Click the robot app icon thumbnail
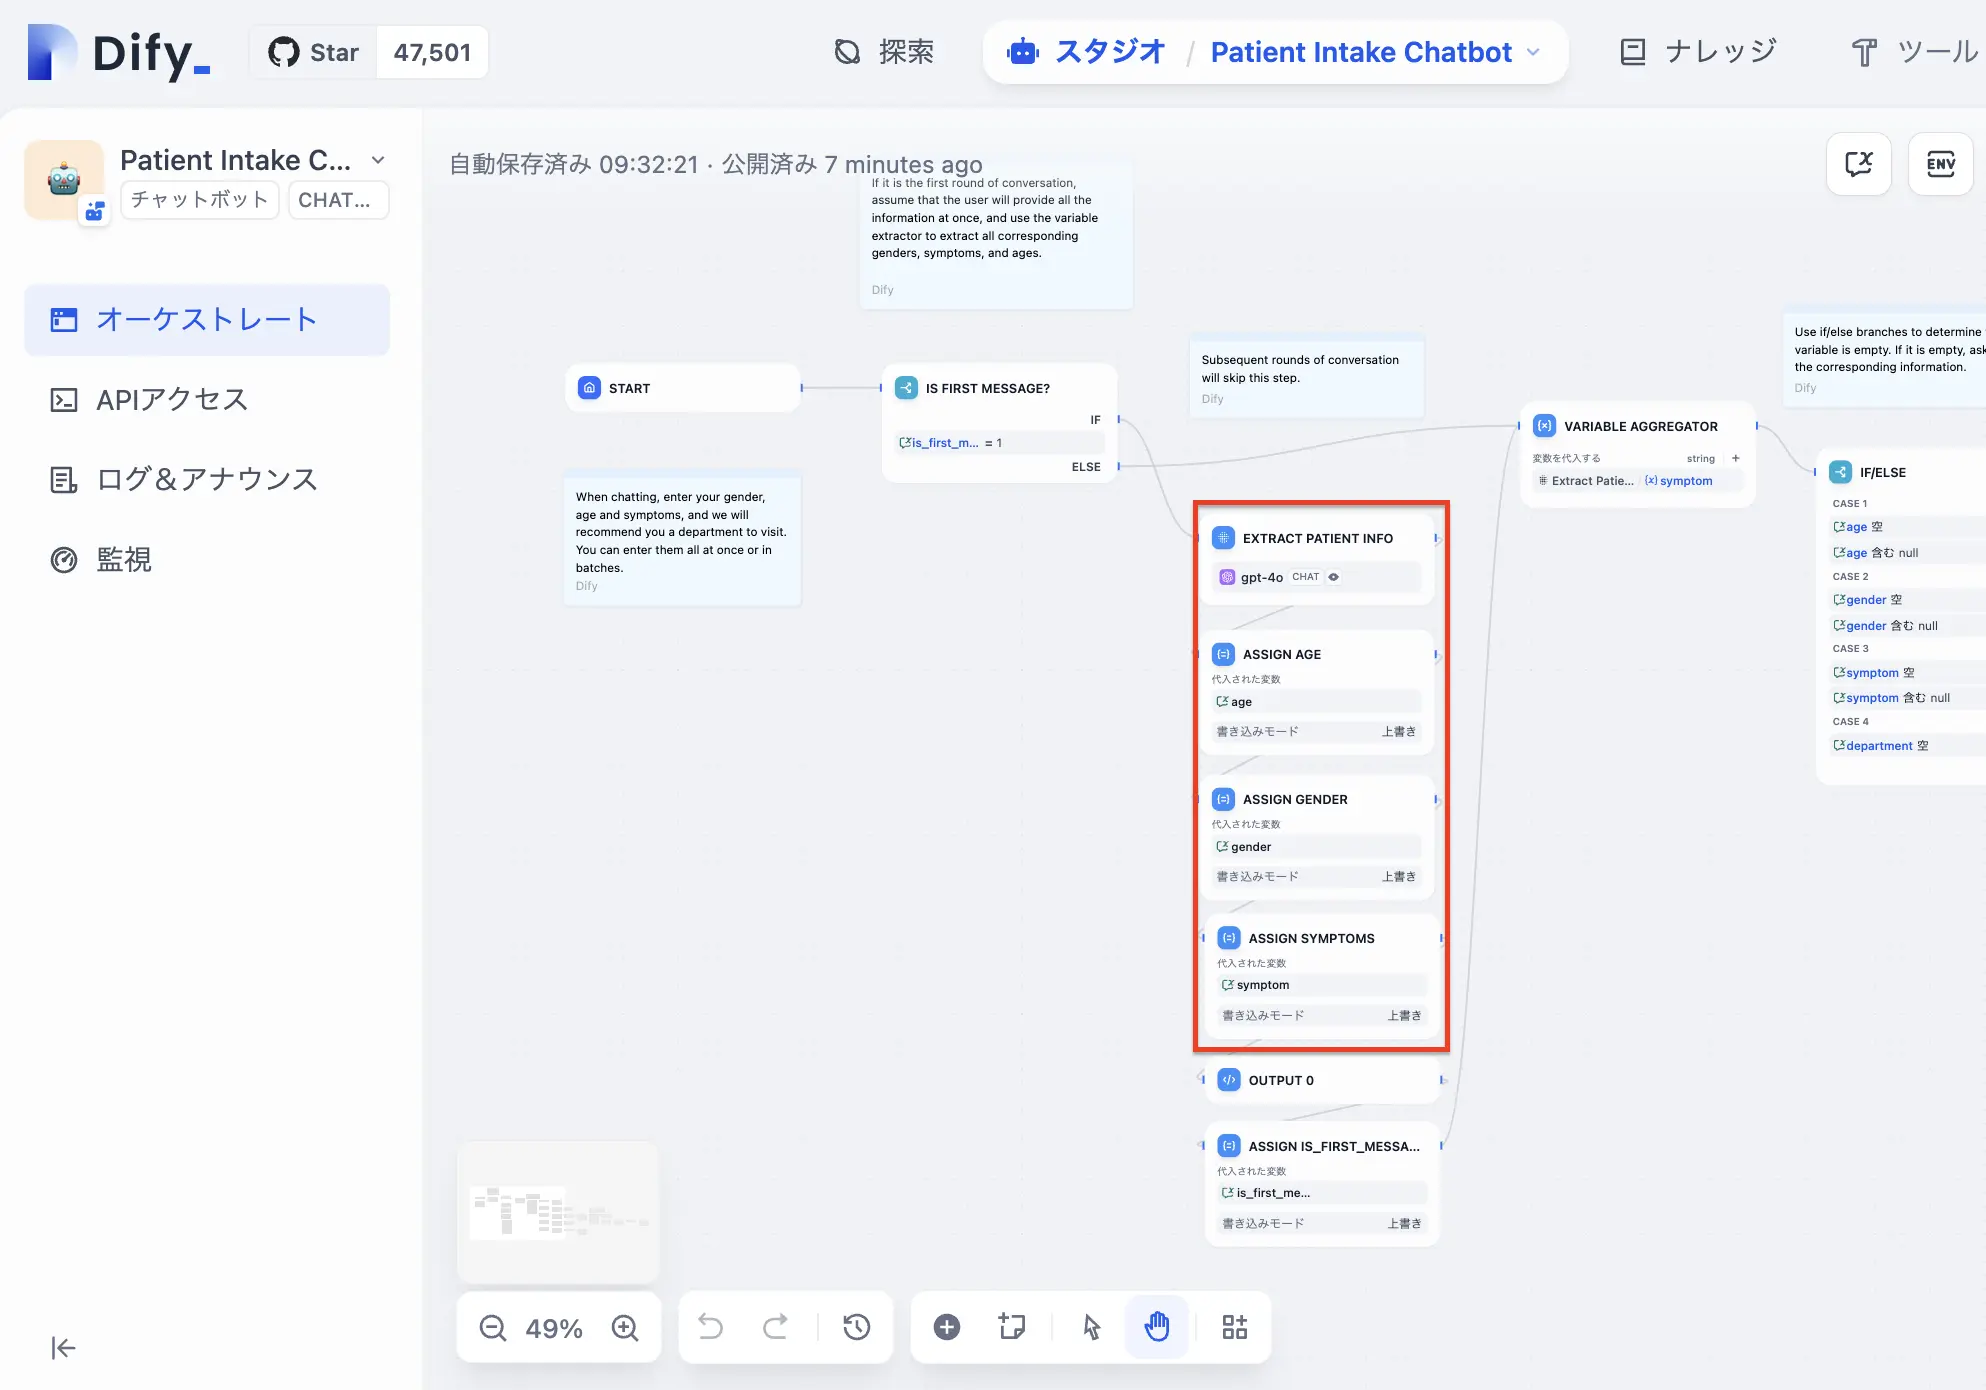 [x=64, y=180]
